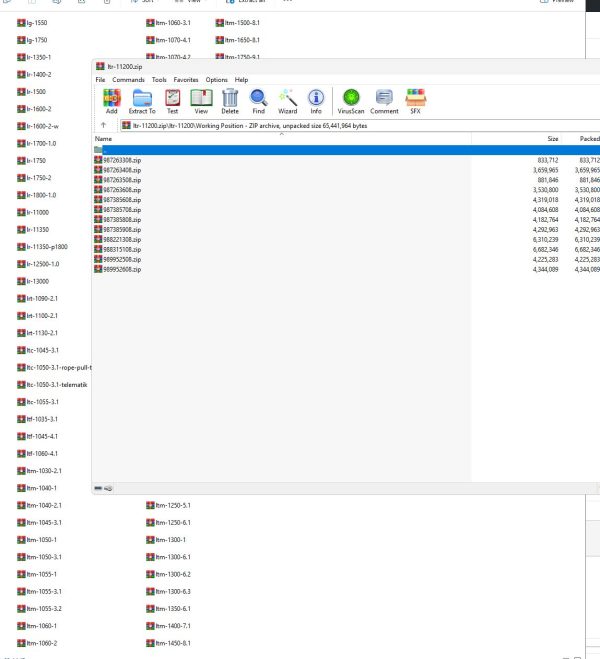The height and width of the screenshot is (659, 600).
Task: Open the Commands menu
Action: tap(128, 79)
